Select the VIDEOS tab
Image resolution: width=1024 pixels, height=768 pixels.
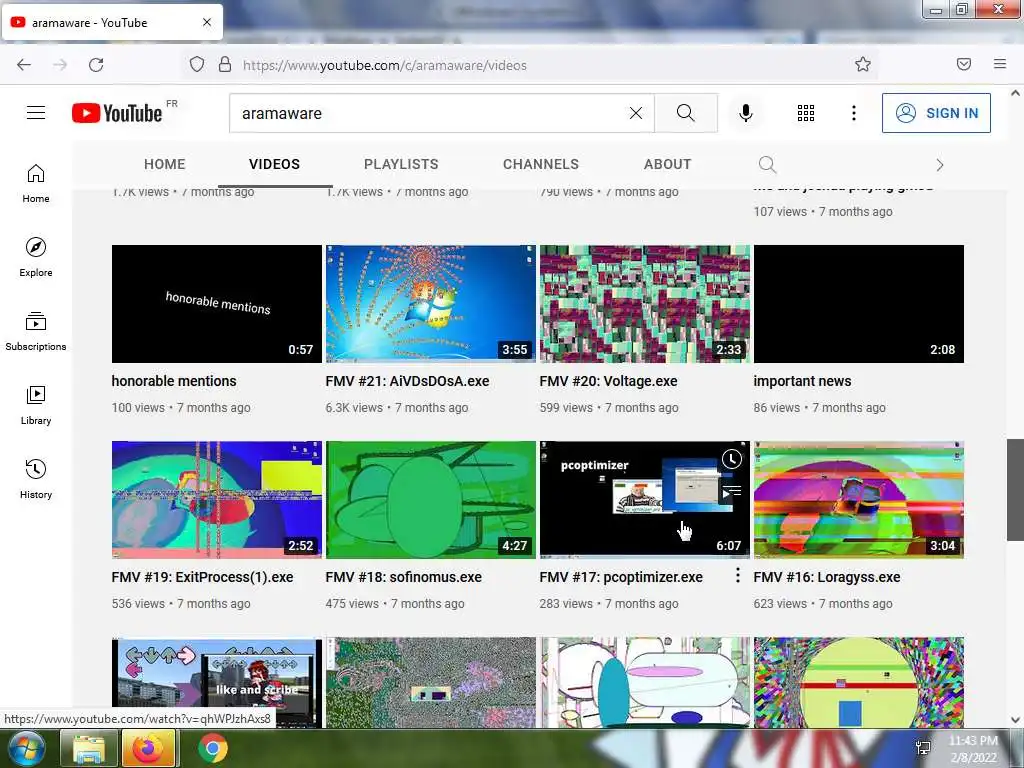(x=274, y=165)
